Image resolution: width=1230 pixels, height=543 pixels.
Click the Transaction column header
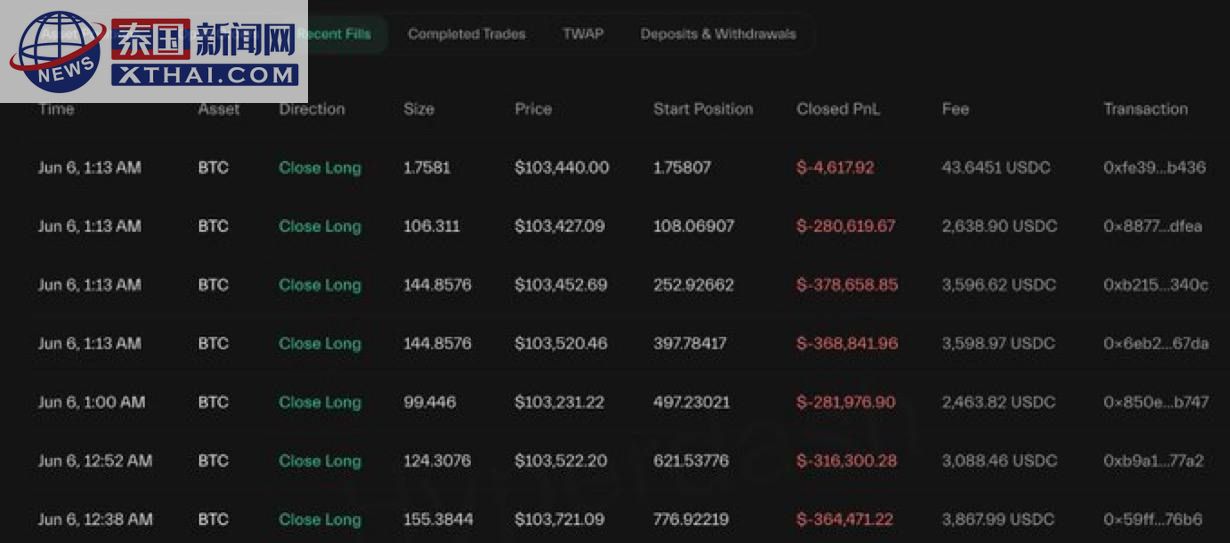click(1145, 109)
